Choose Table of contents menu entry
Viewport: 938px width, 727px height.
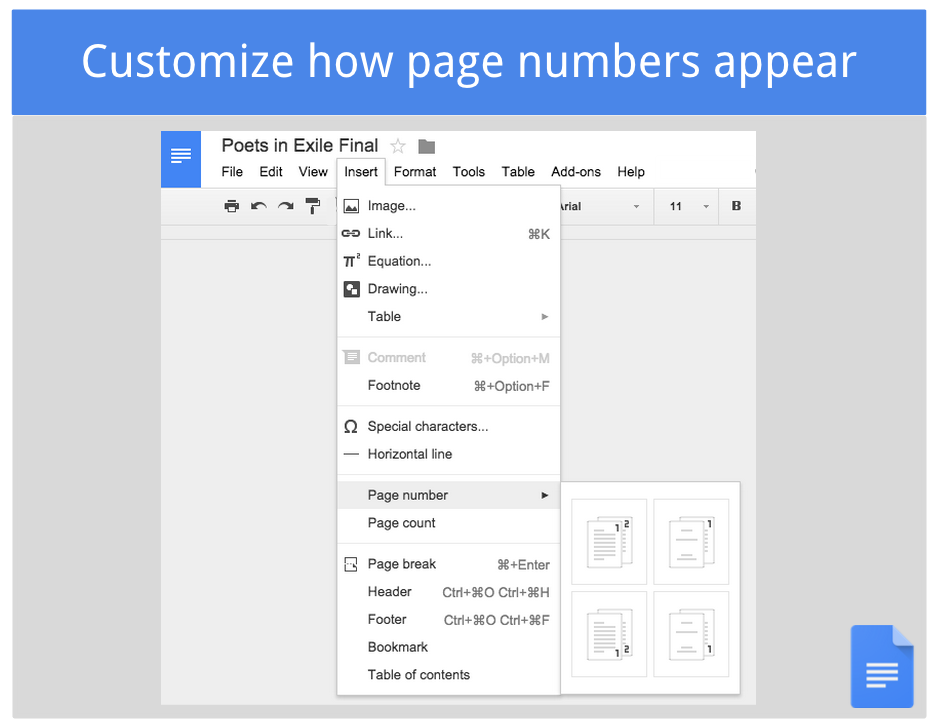(418, 674)
